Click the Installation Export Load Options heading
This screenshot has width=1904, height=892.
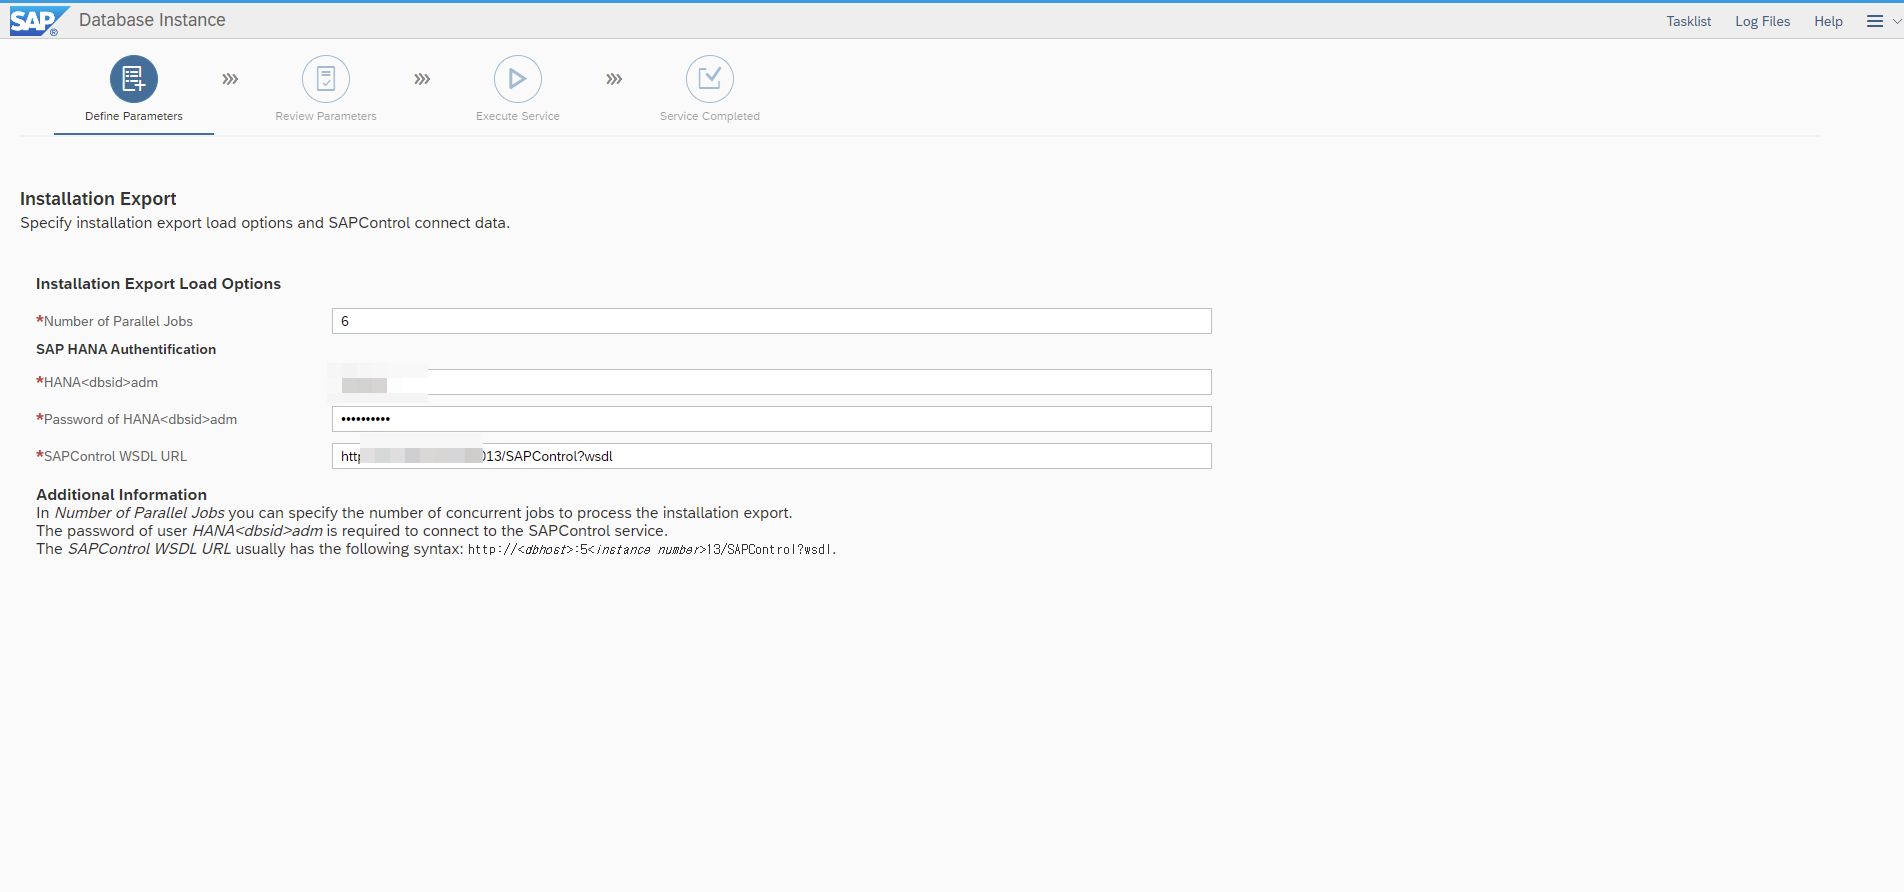158,284
